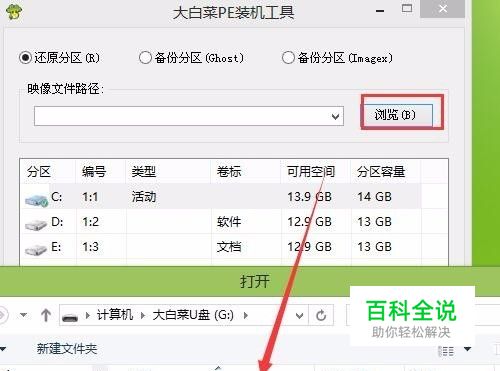This screenshot has width=500, height=371.
Task: Sort by the 类型 column header
Action: (x=144, y=172)
